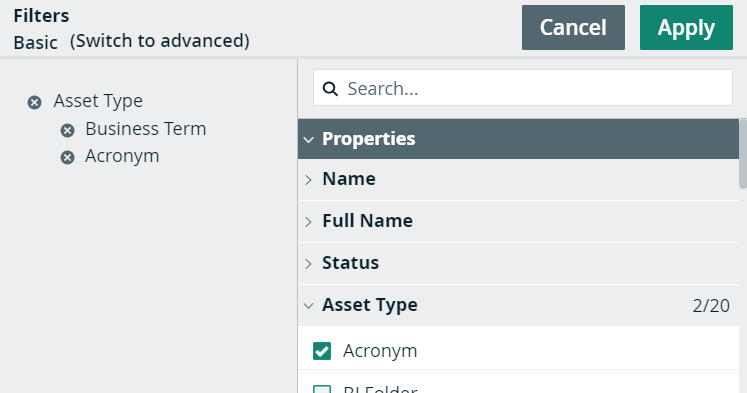Image resolution: width=747 pixels, height=393 pixels.
Task: Click the Basic mode label
Action: pyautogui.click(x=36, y=43)
